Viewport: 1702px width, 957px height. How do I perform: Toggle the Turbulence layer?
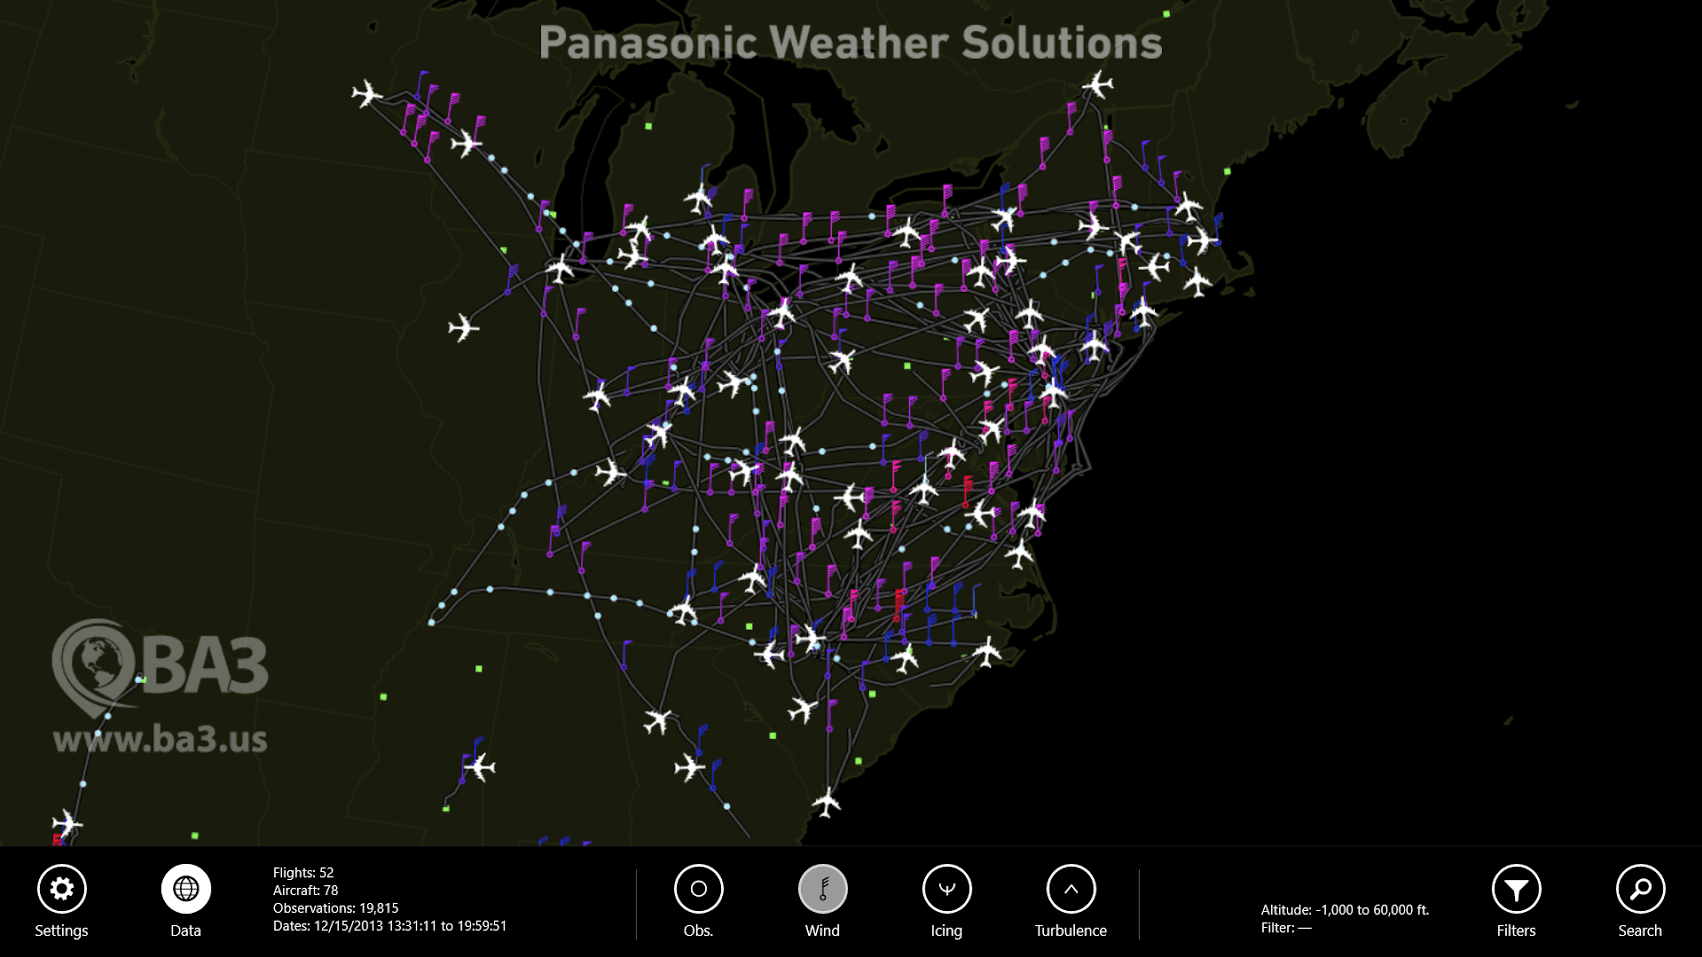[1071, 889]
